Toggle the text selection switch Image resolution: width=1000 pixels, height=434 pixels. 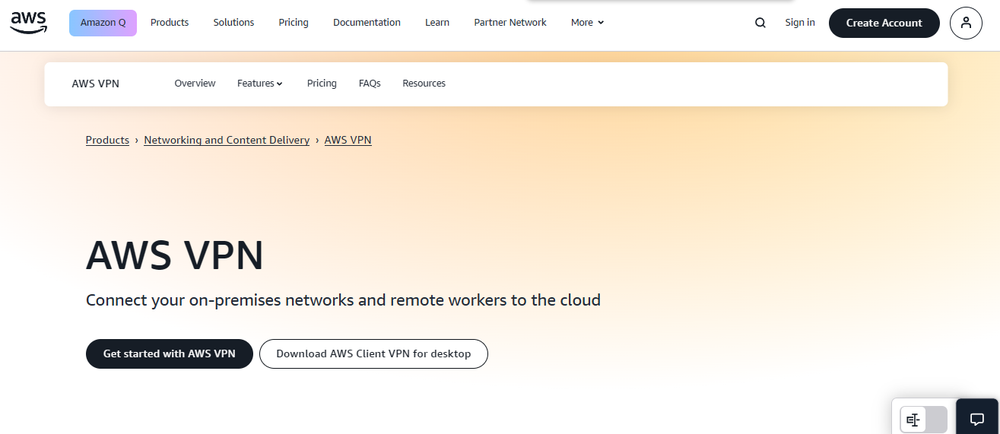coord(922,420)
